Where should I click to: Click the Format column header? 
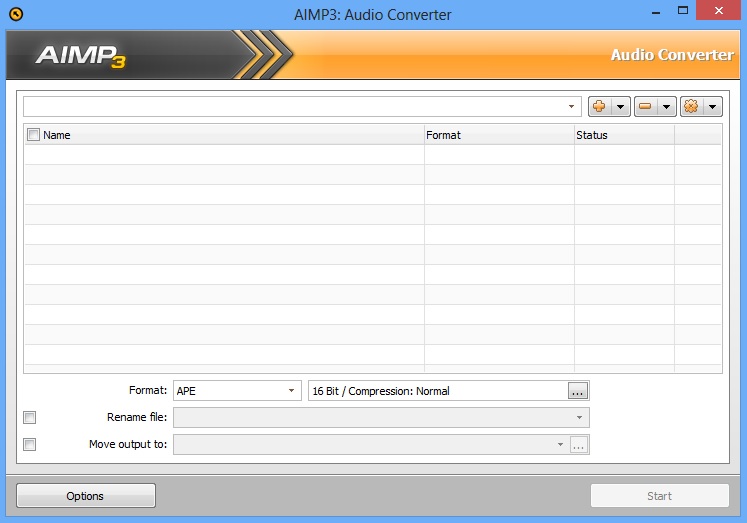point(499,135)
